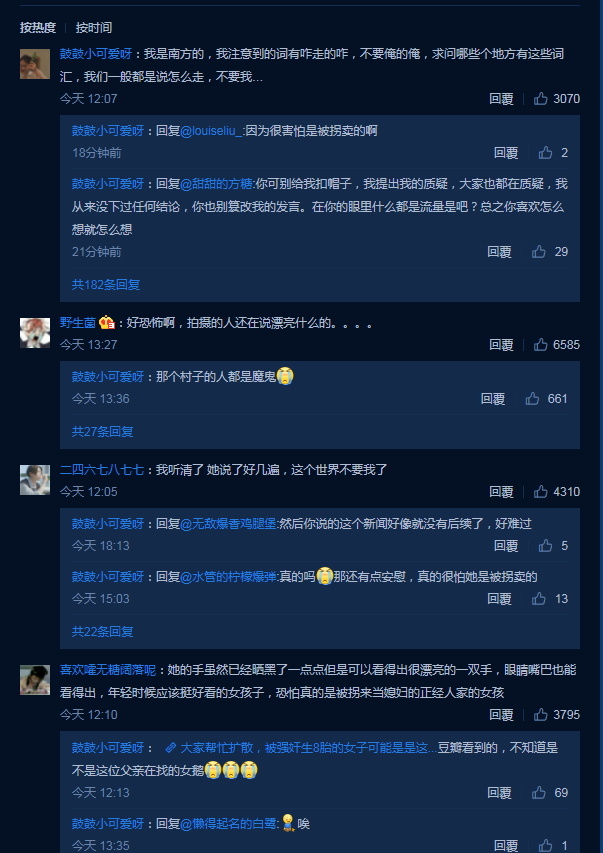Reply to 喜欢喔无糖阔落呢's comment at 12:10

coord(501,714)
